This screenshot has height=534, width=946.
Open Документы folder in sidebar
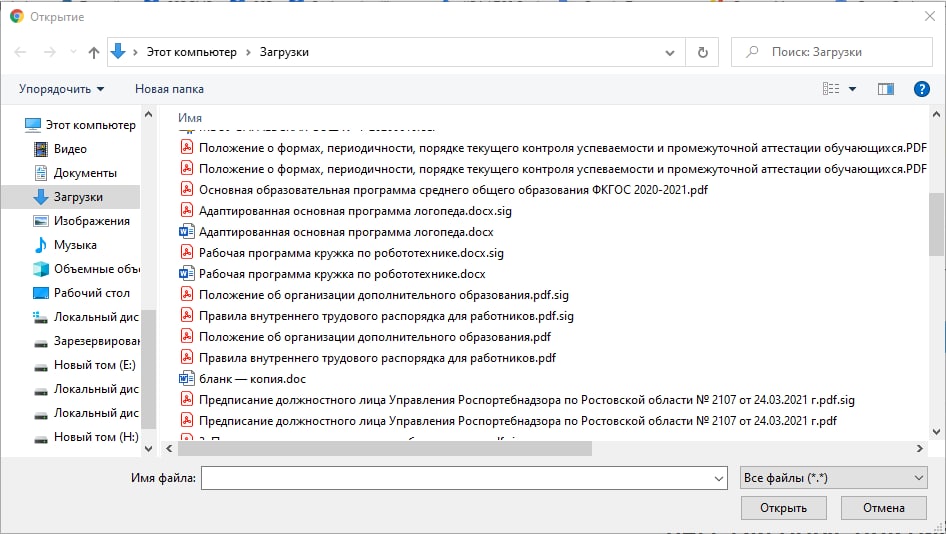point(75,173)
